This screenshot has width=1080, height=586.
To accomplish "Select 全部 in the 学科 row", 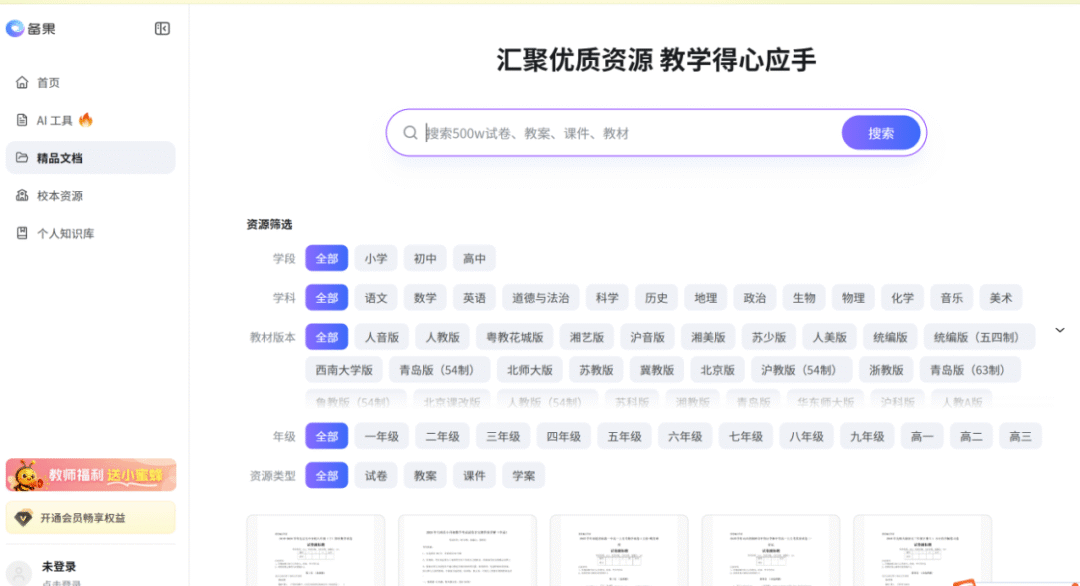I will pos(326,297).
